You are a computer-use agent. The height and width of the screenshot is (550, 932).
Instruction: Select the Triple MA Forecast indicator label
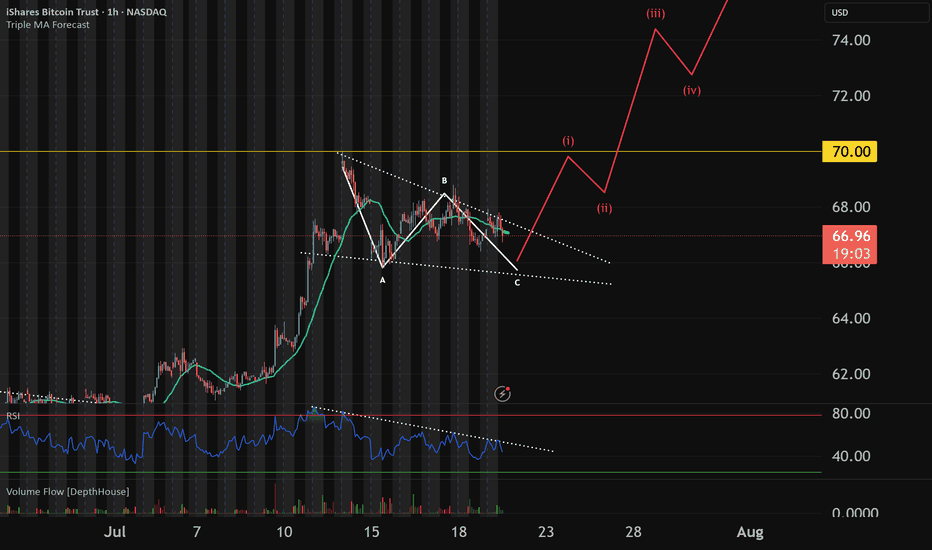point(48,25)
